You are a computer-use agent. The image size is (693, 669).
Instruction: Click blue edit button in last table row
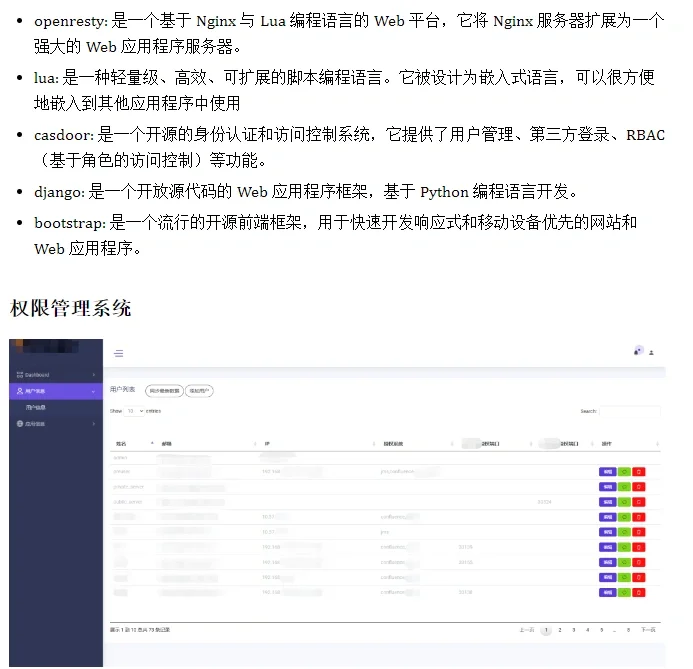click(x=608, y=593)
